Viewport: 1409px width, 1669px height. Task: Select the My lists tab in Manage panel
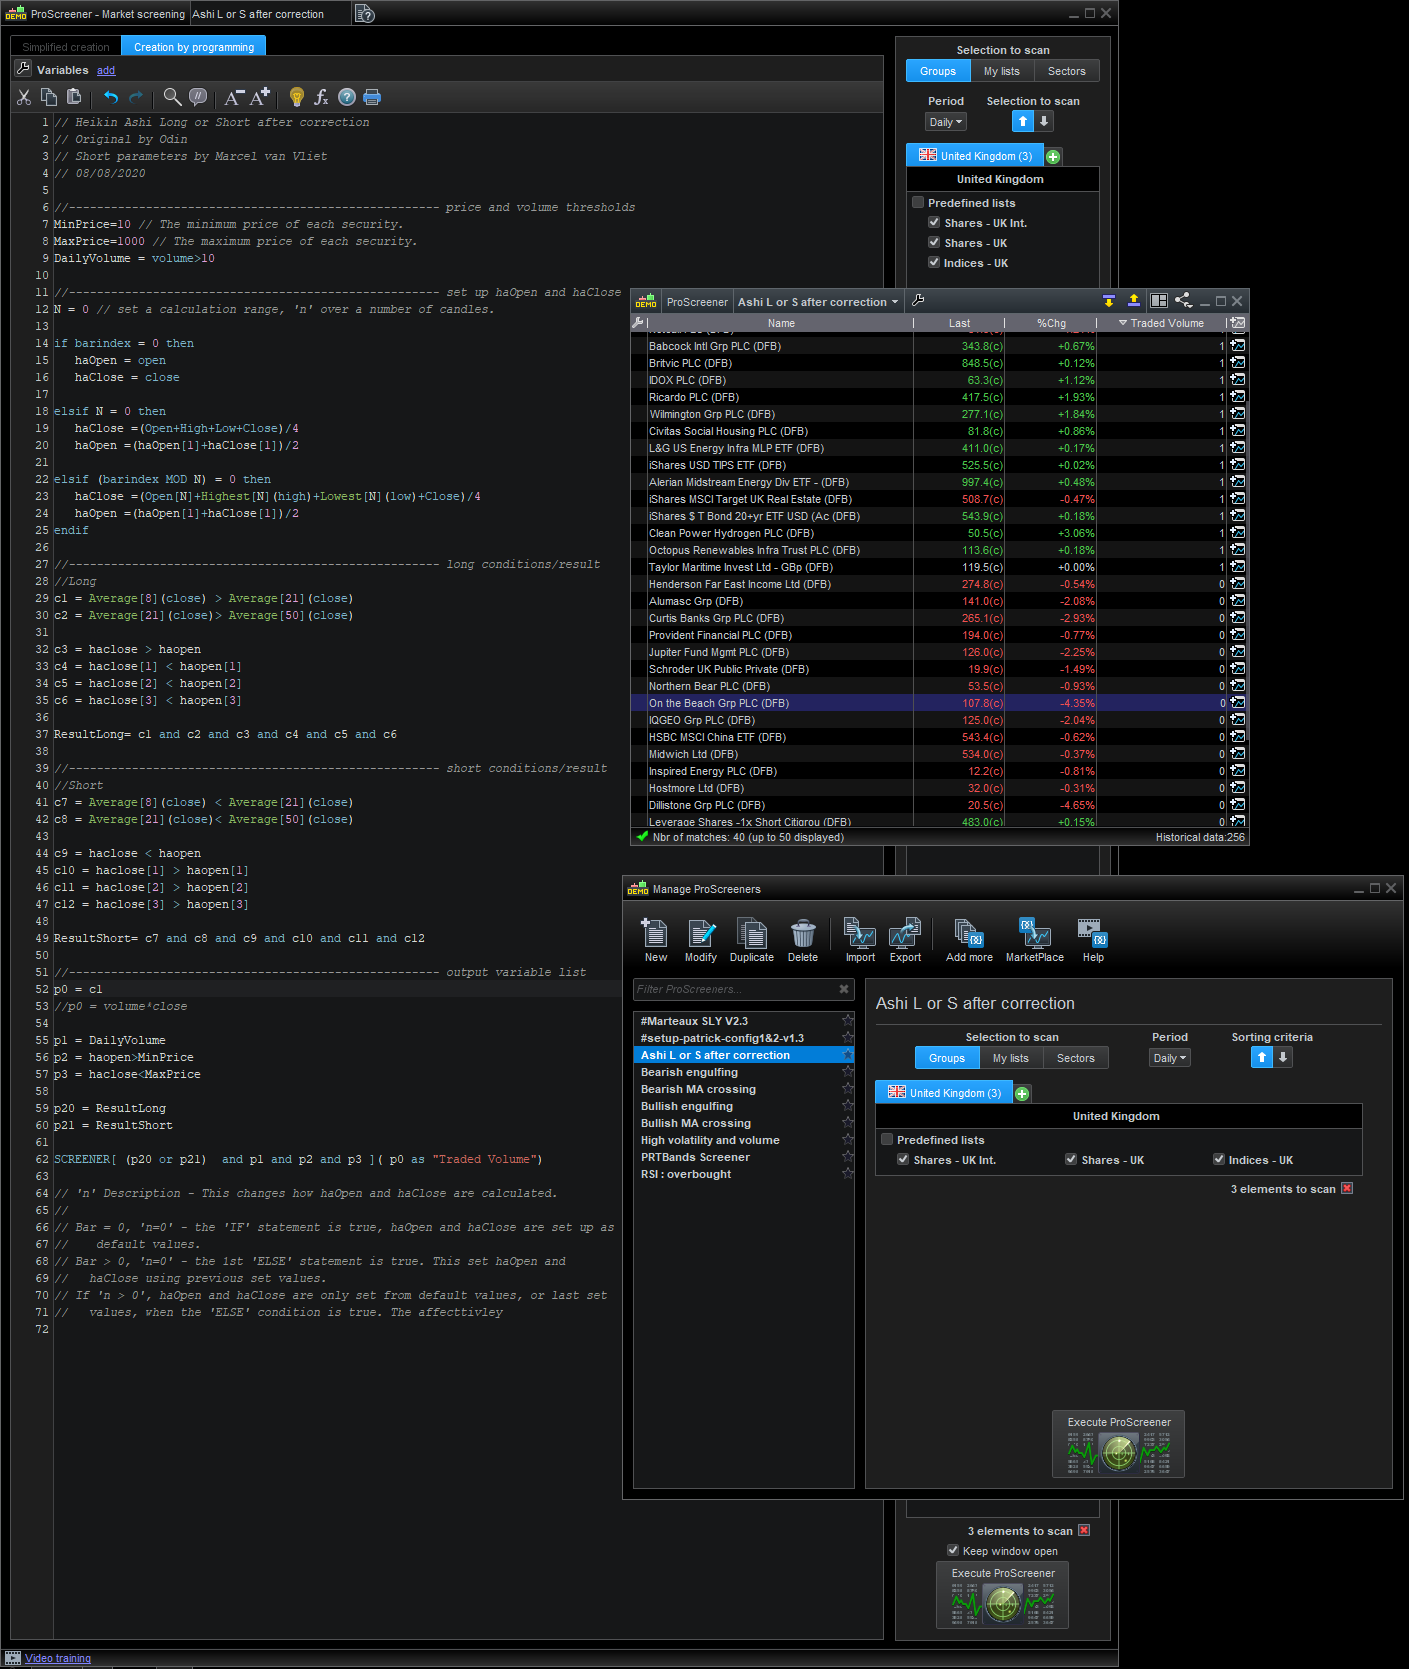point(1010,1058)
